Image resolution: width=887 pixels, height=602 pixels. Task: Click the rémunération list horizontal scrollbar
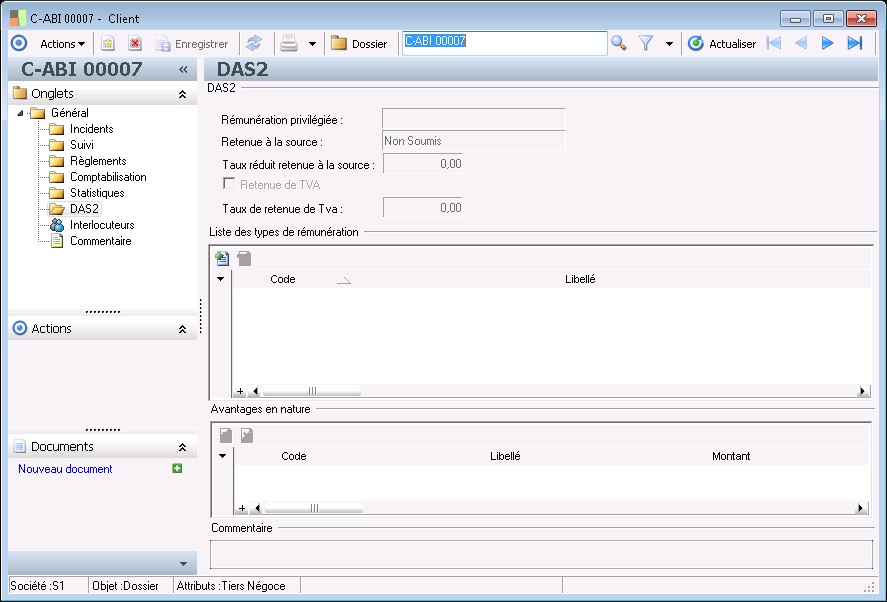click(312, 392)
